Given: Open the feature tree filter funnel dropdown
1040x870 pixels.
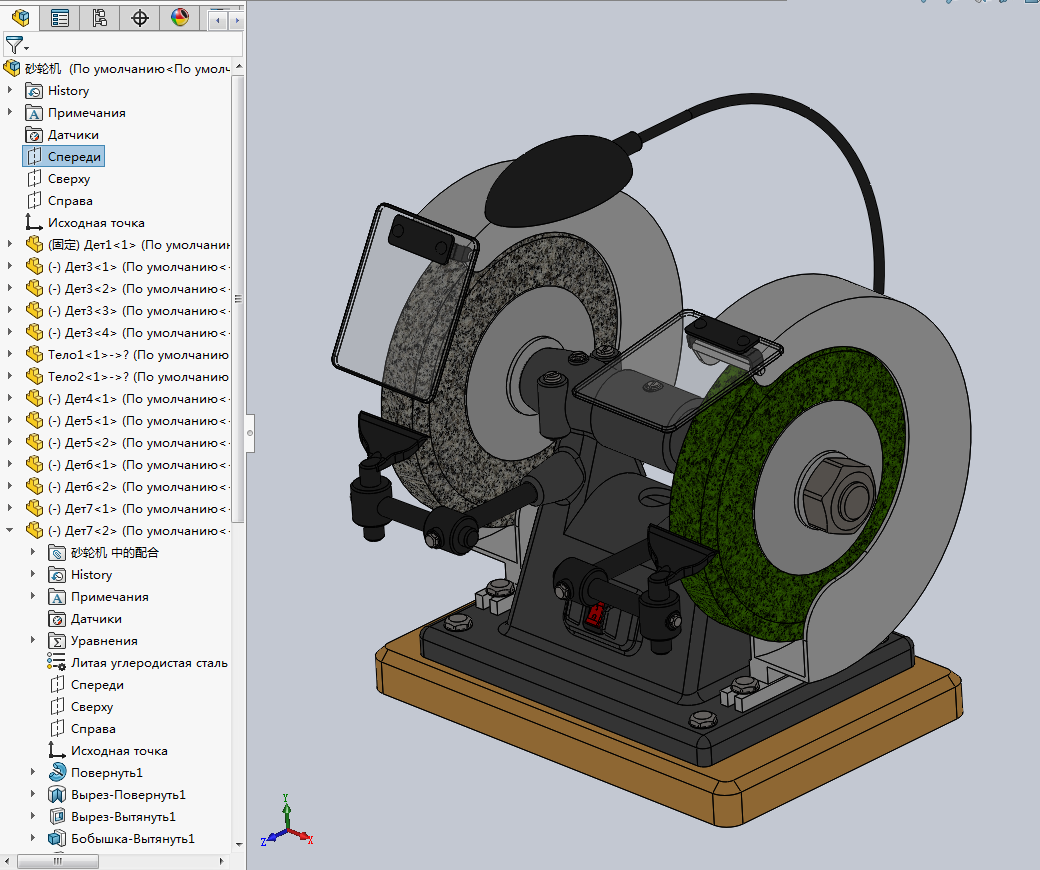Looking at the screenshot, I should pos(17,45).
